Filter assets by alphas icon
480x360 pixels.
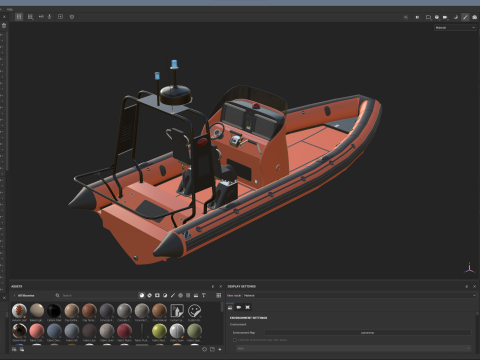[180, 295]
